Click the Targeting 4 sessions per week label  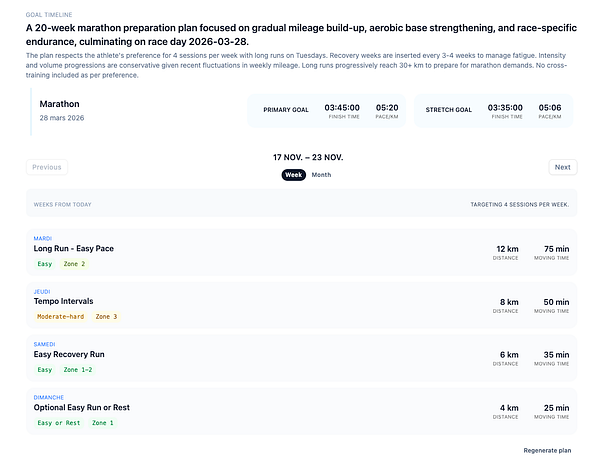pos(519,204)
